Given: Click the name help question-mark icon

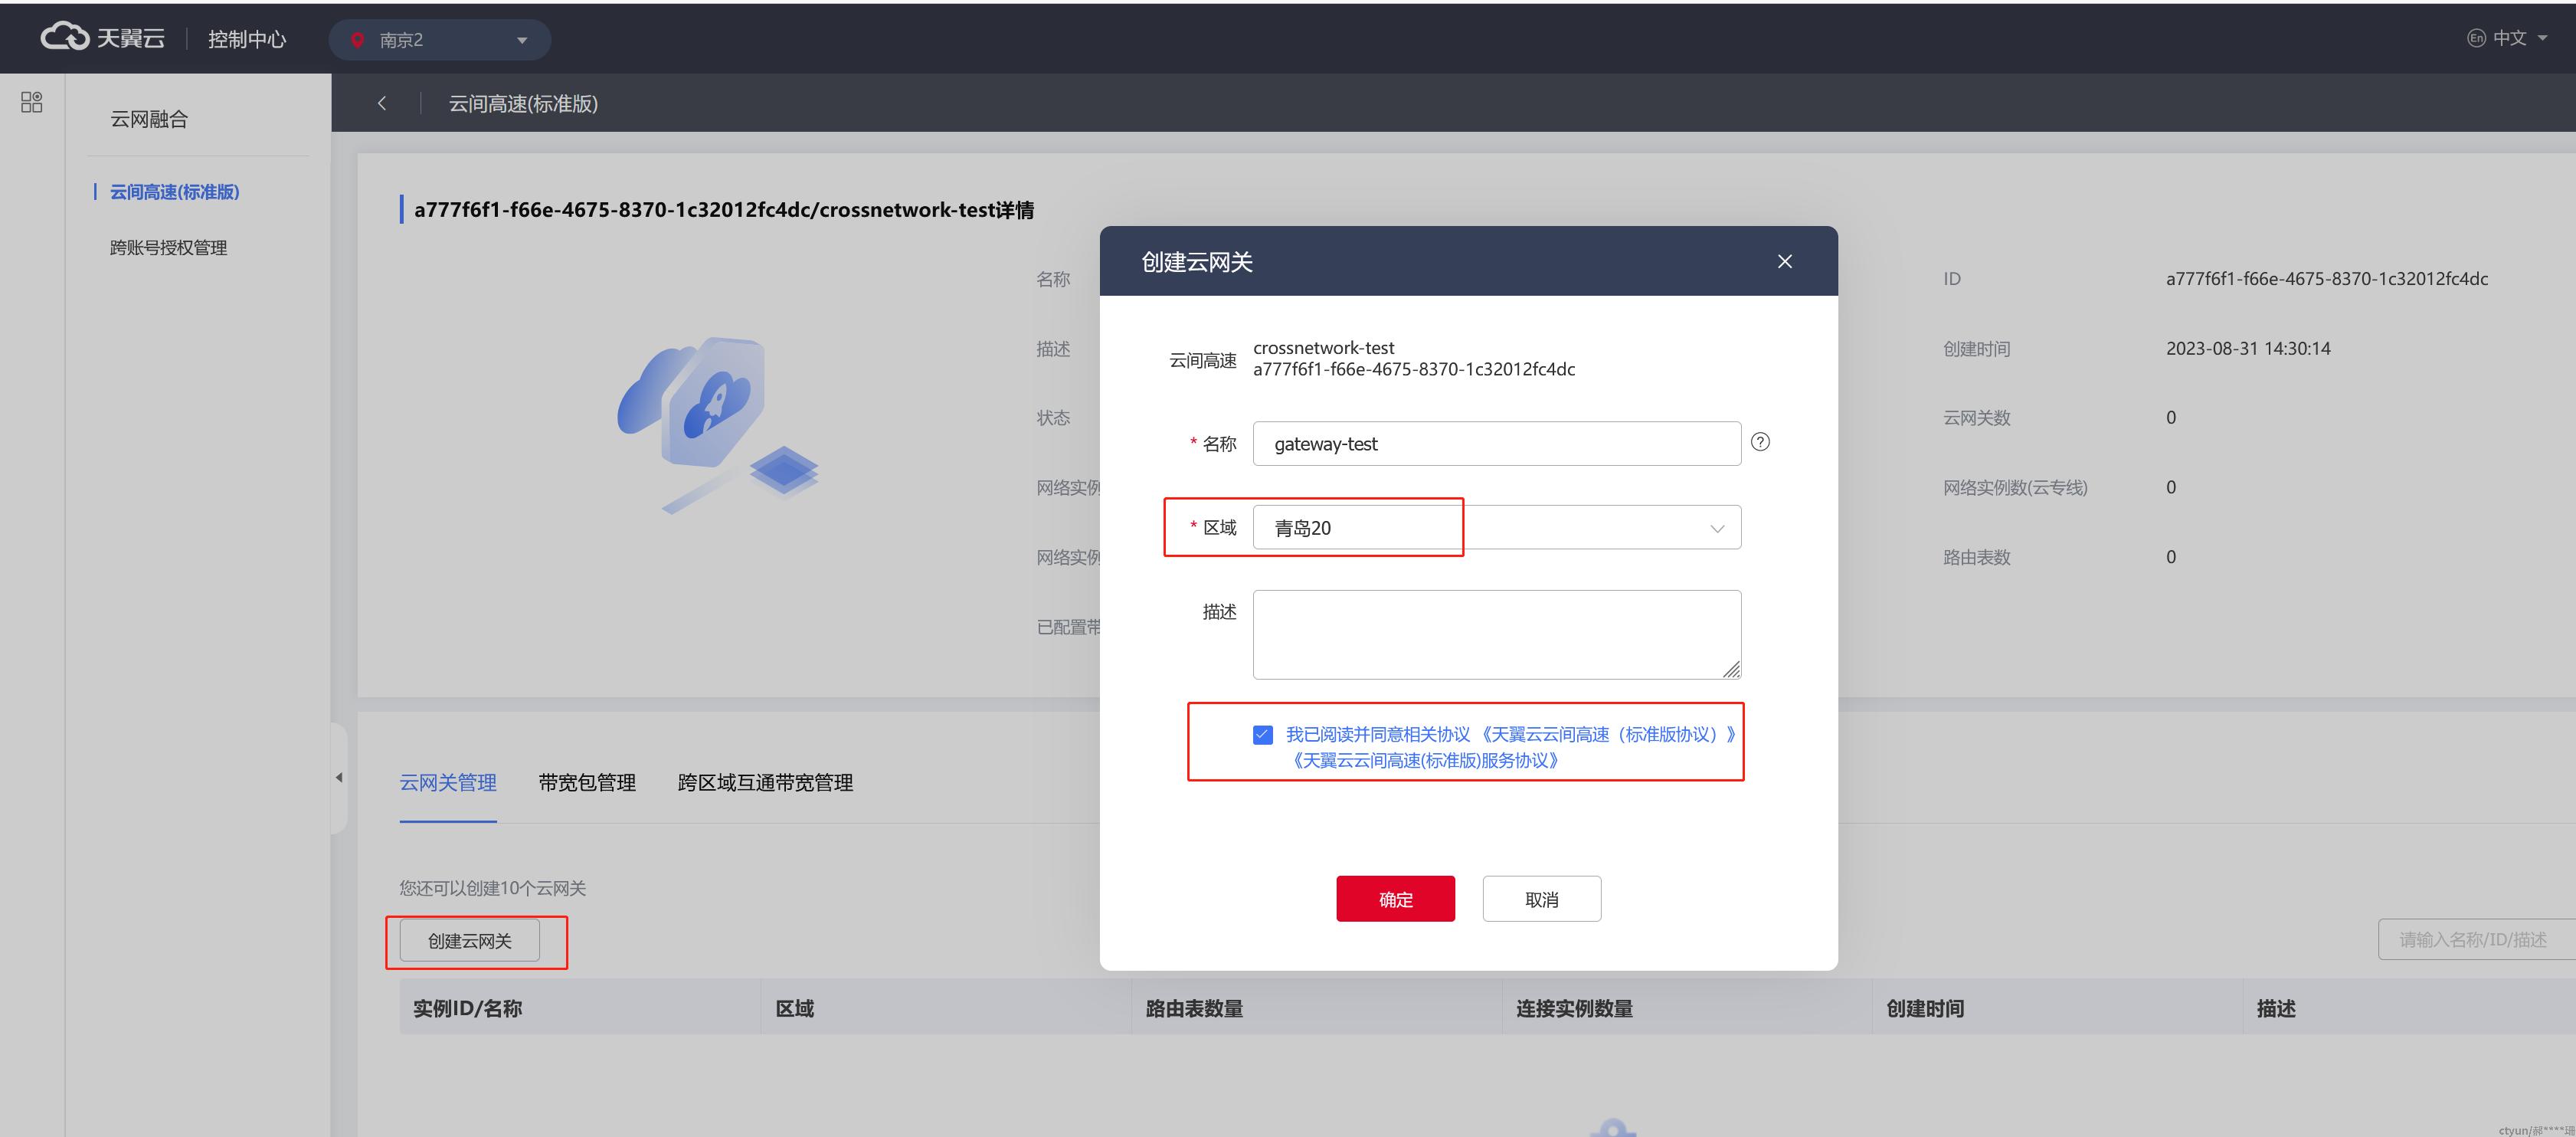Looking at the screenshot, I should 1760,442.
